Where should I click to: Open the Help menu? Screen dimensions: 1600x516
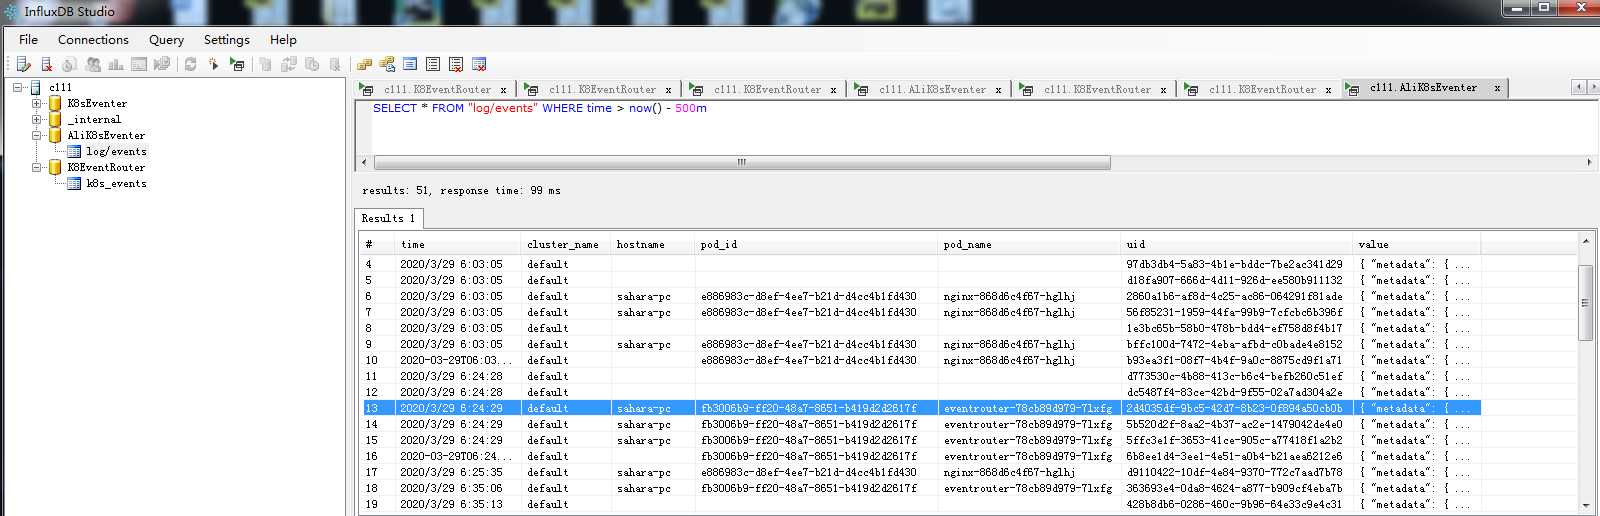pyautogui.click(x=283, y=39)
